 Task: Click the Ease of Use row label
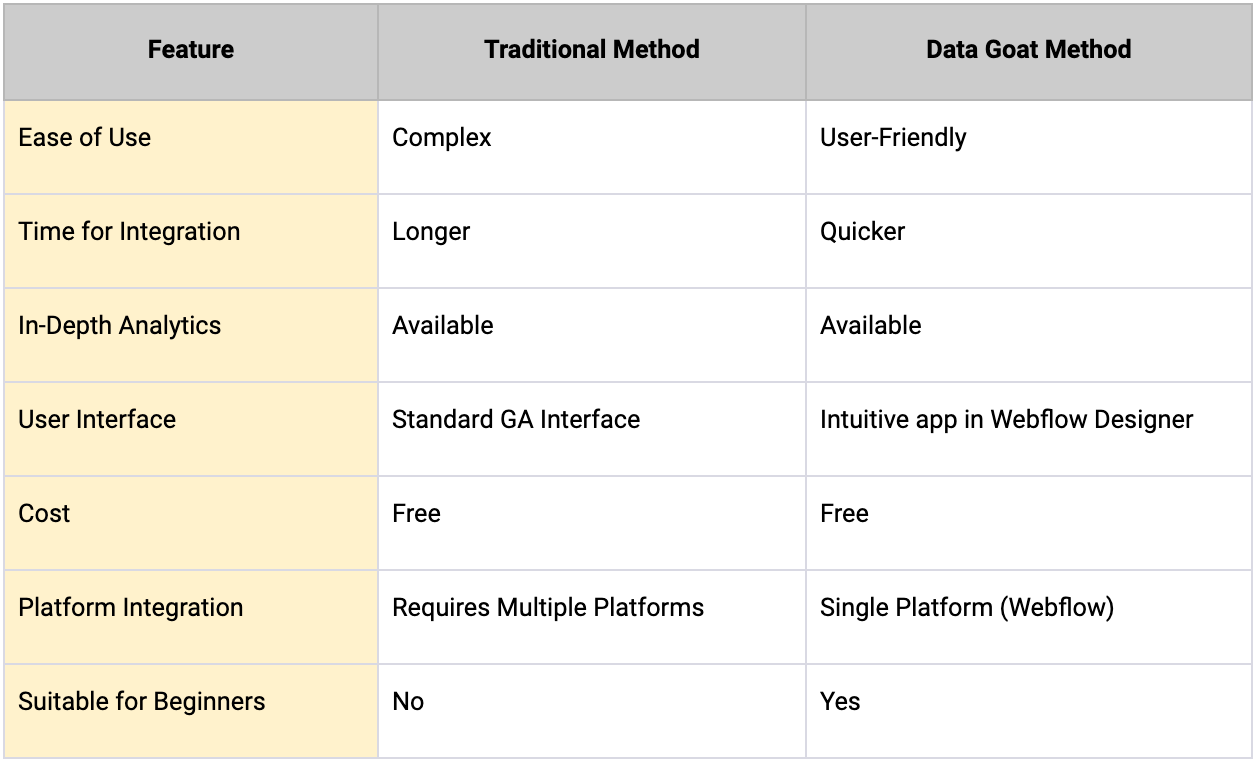point(85,138)
